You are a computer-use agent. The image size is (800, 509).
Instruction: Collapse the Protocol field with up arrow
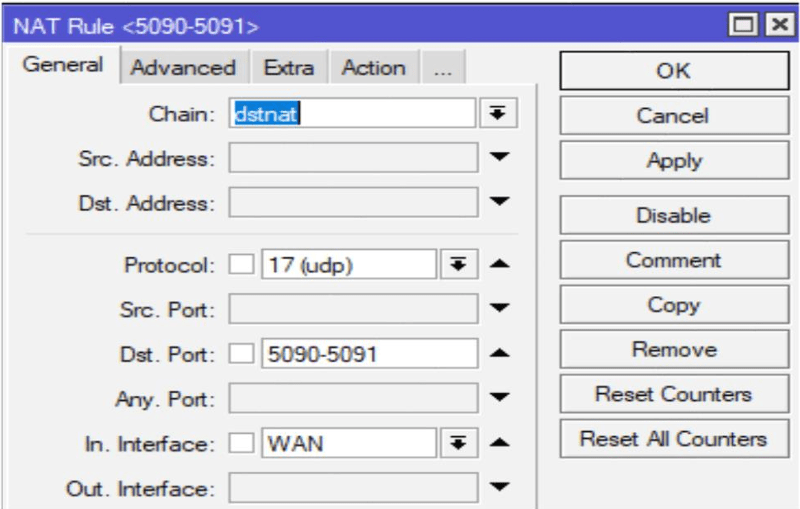click(x=501, y=265)
